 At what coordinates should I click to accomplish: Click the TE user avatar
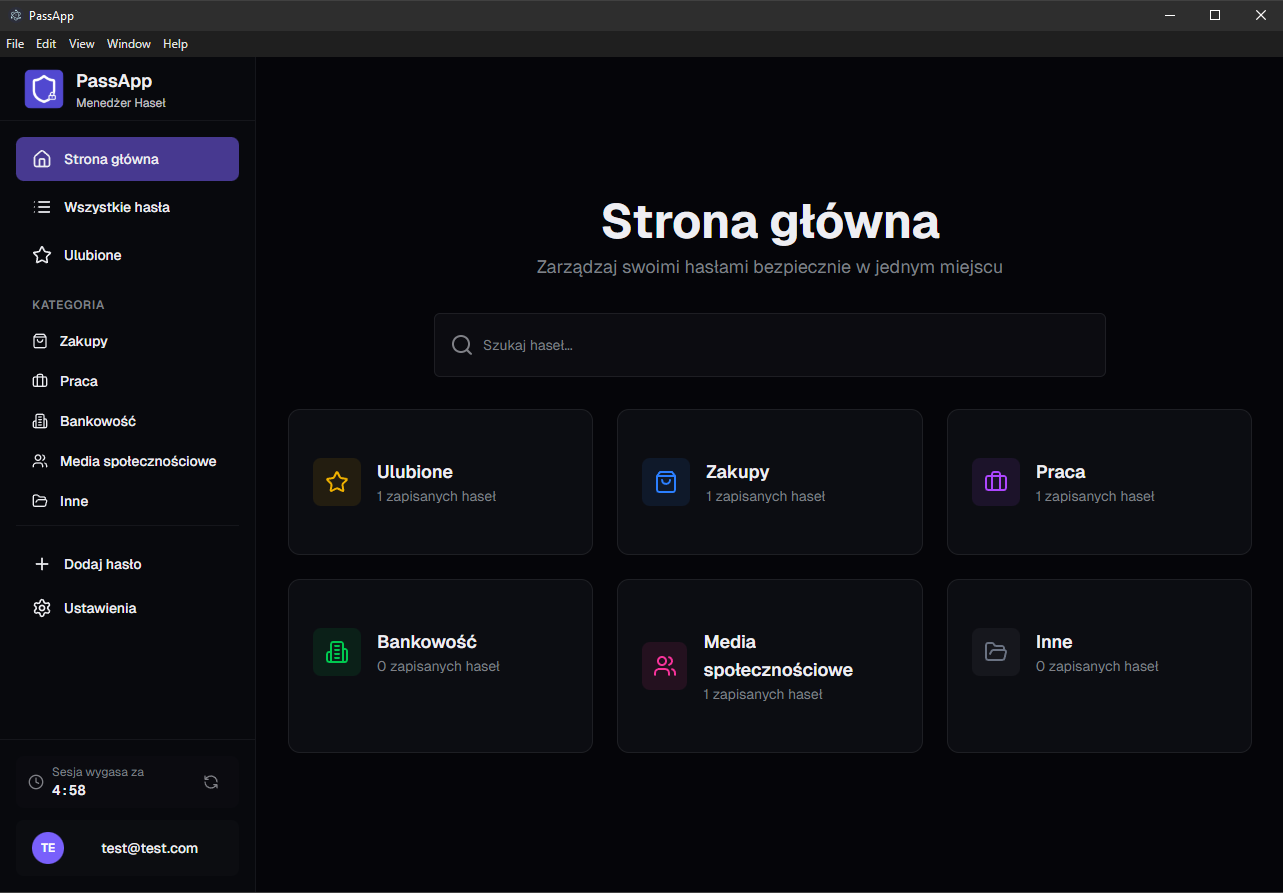tap(48, 848)
